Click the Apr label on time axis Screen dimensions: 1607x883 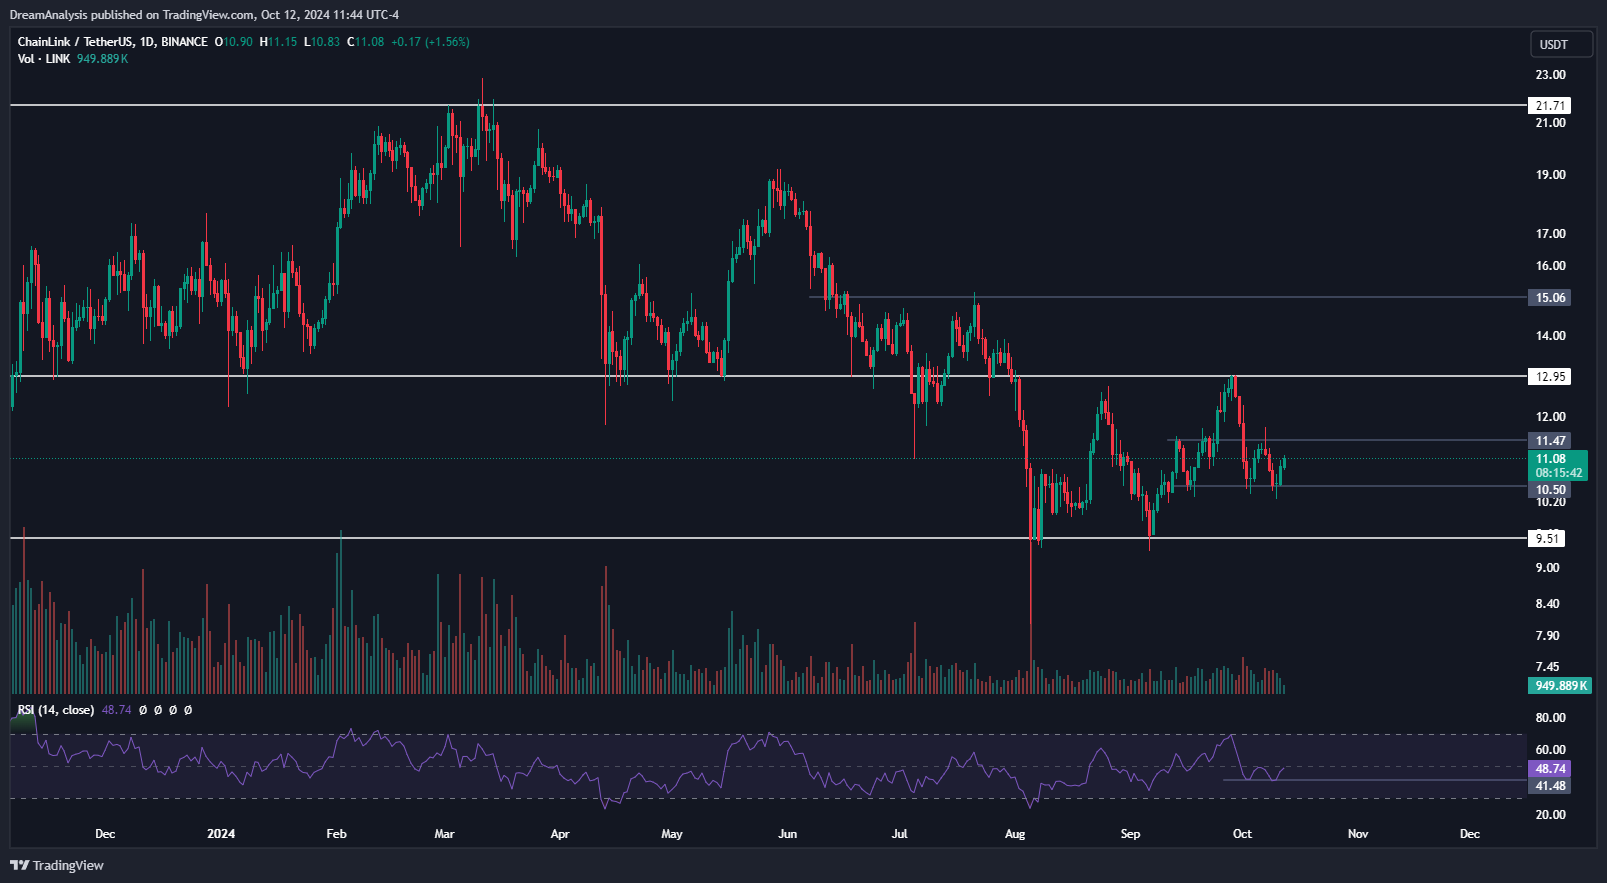(560, 834)
